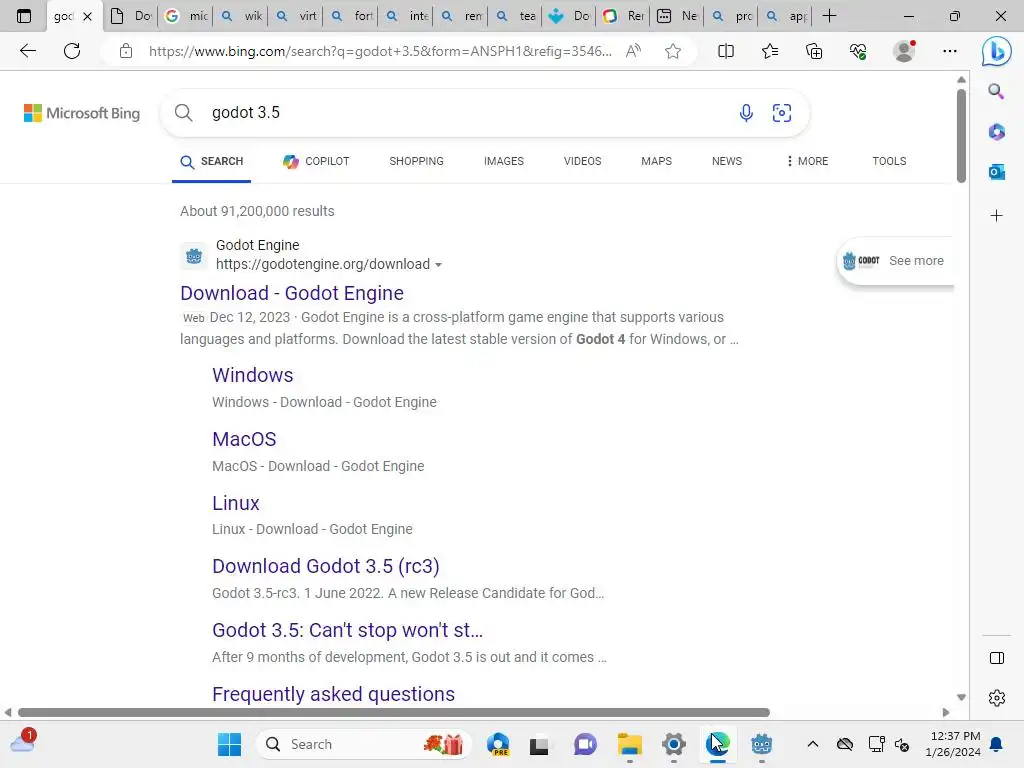The width and height of the screenshot is (1024, 768).
Task: Open the profile avatar icon
Action: [x=904, y=51]
